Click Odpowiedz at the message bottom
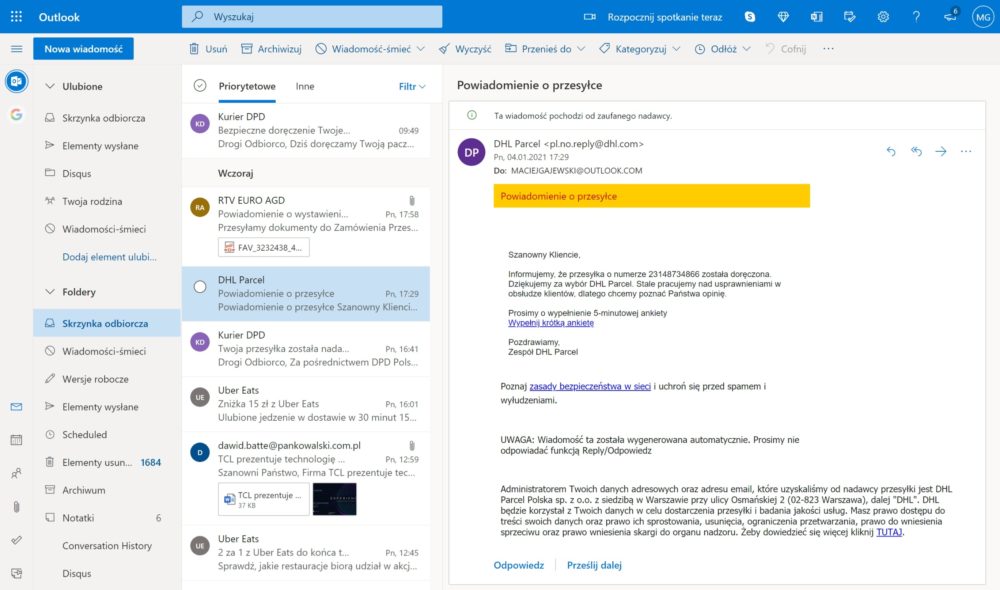 (518, 565)
